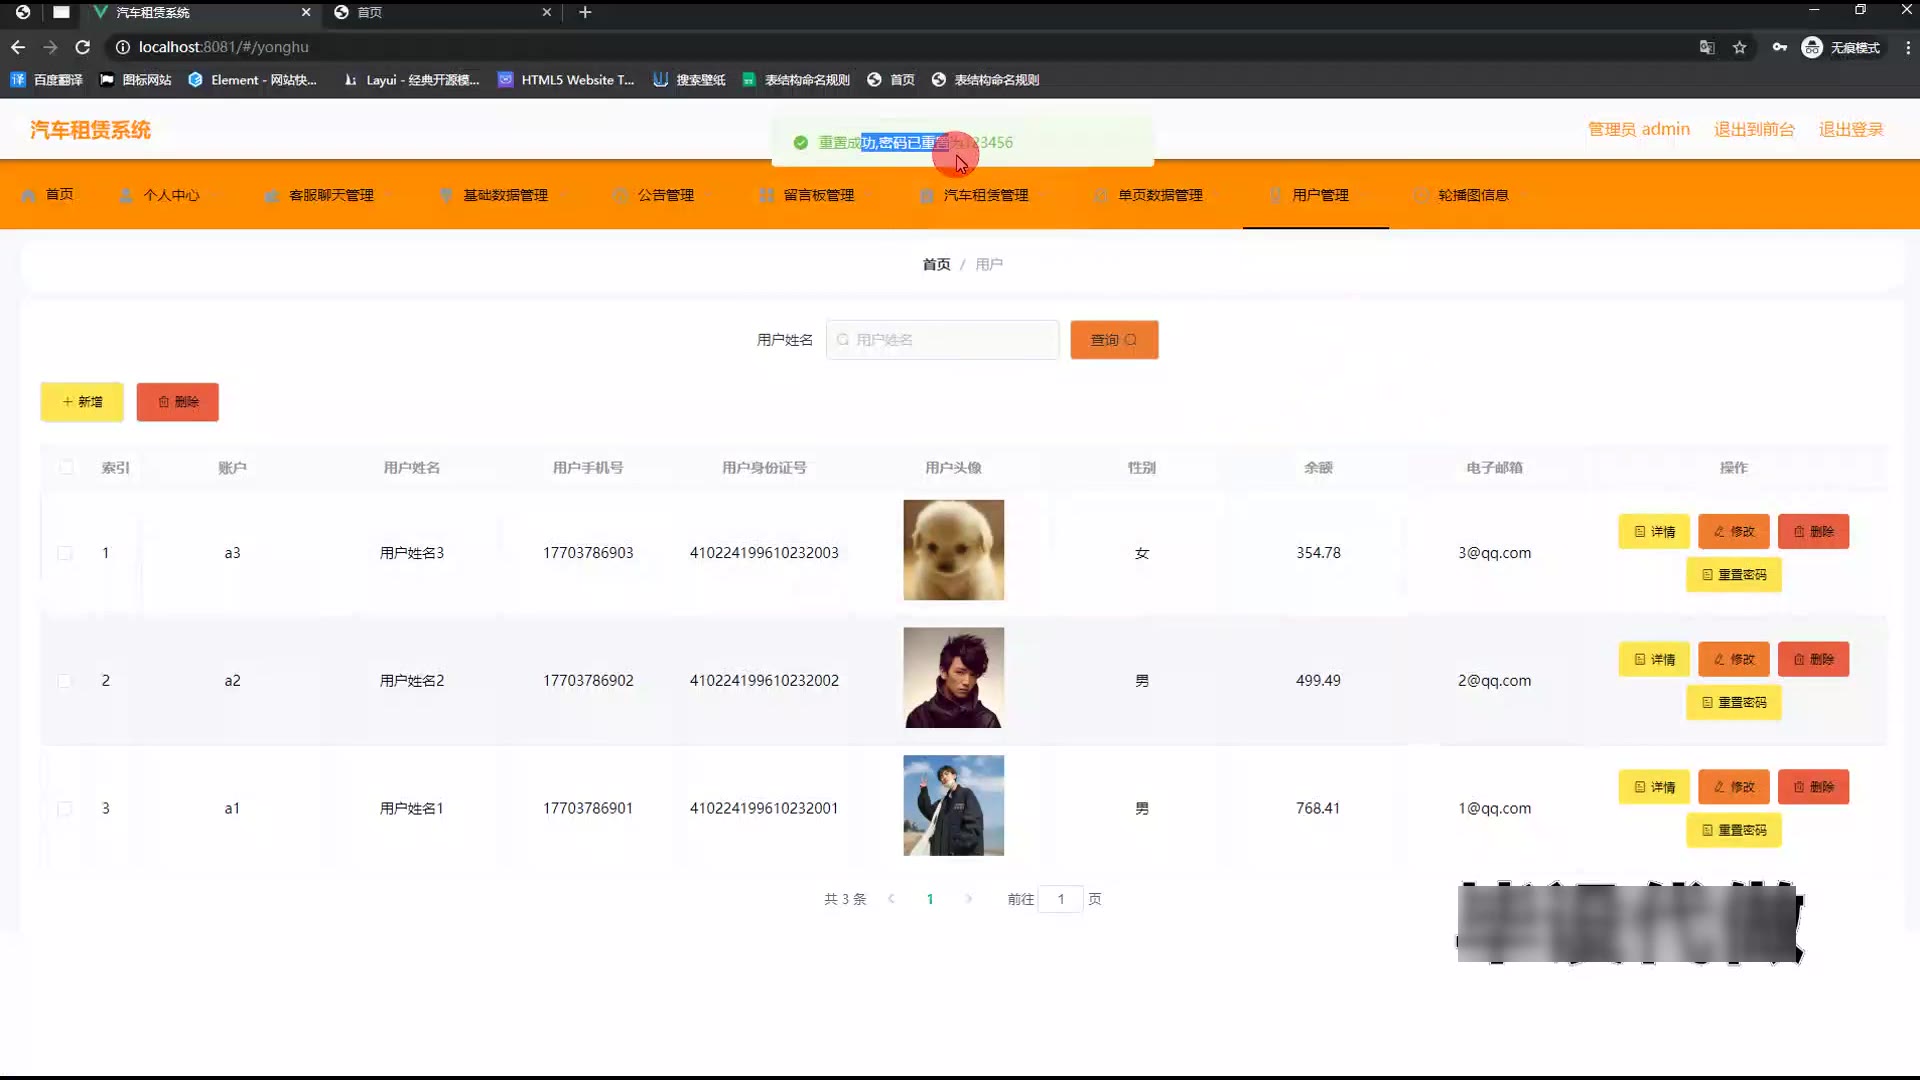This screenshot has height=1080, width=1920.
Task: Select the checkbox for account a1 row
Action: click(65, 808)
